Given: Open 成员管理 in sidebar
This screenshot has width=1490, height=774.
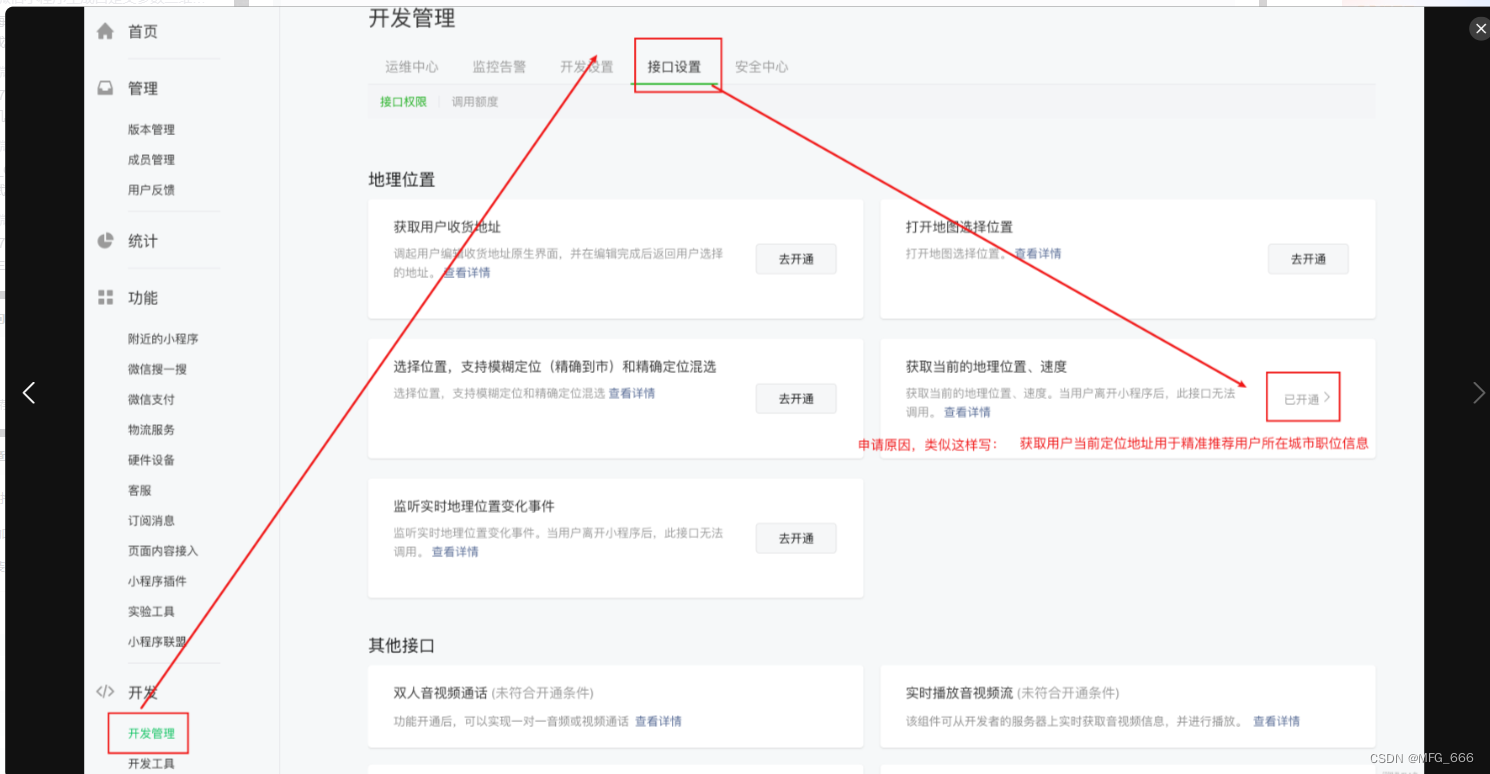Looking at the screenshot, I should [151, 160].
